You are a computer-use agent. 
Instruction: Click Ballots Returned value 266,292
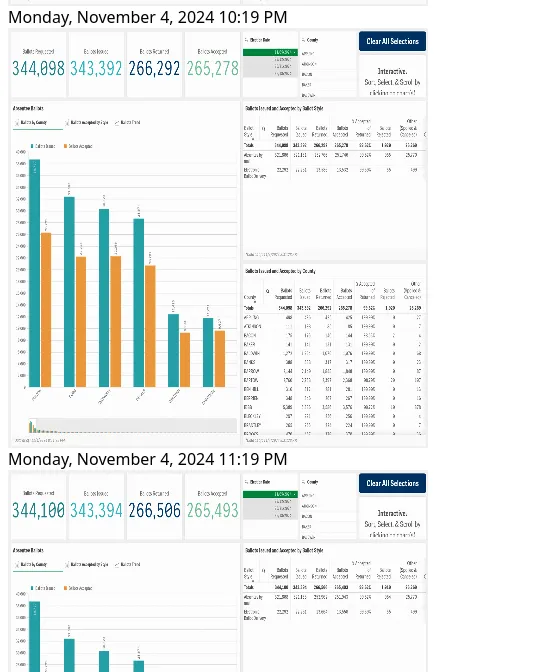coord(154,69)
